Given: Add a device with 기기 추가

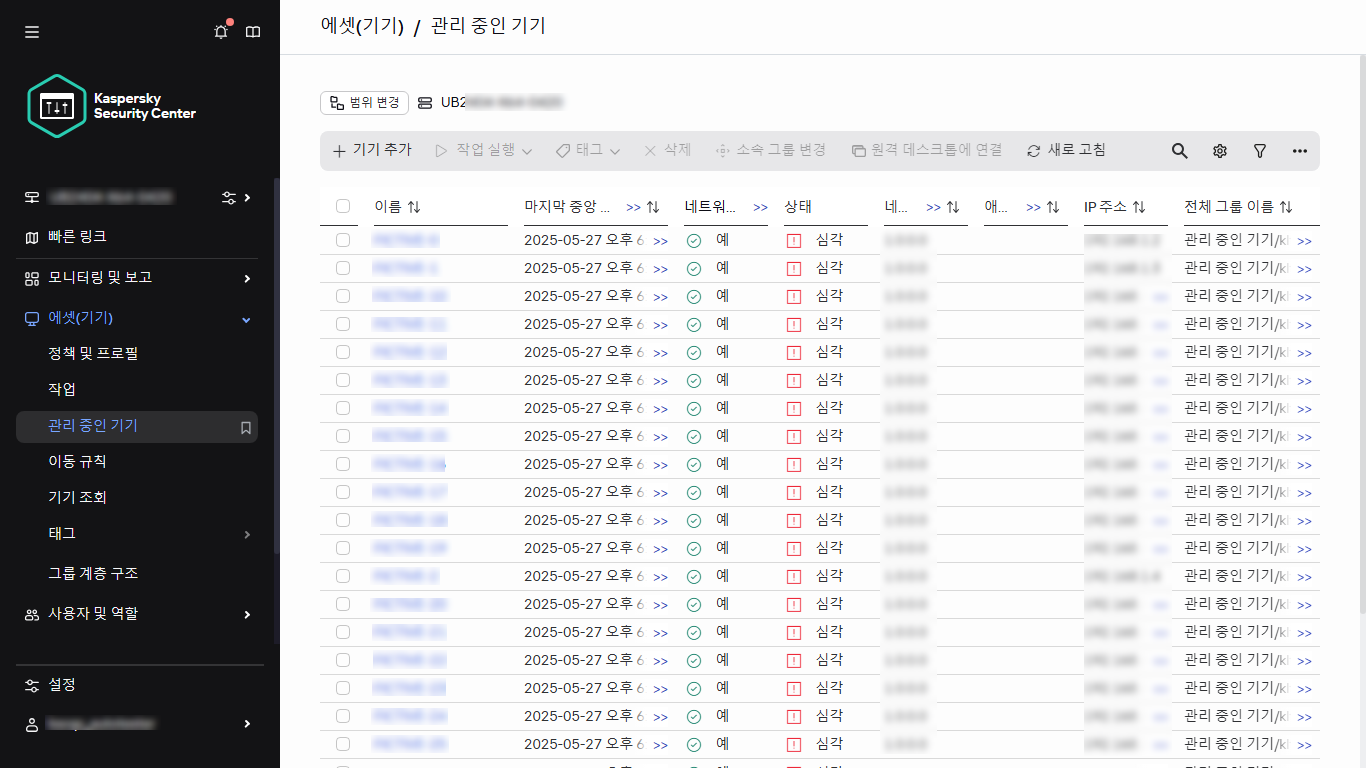Looking at the screenshot, I should tap(373, 150).
